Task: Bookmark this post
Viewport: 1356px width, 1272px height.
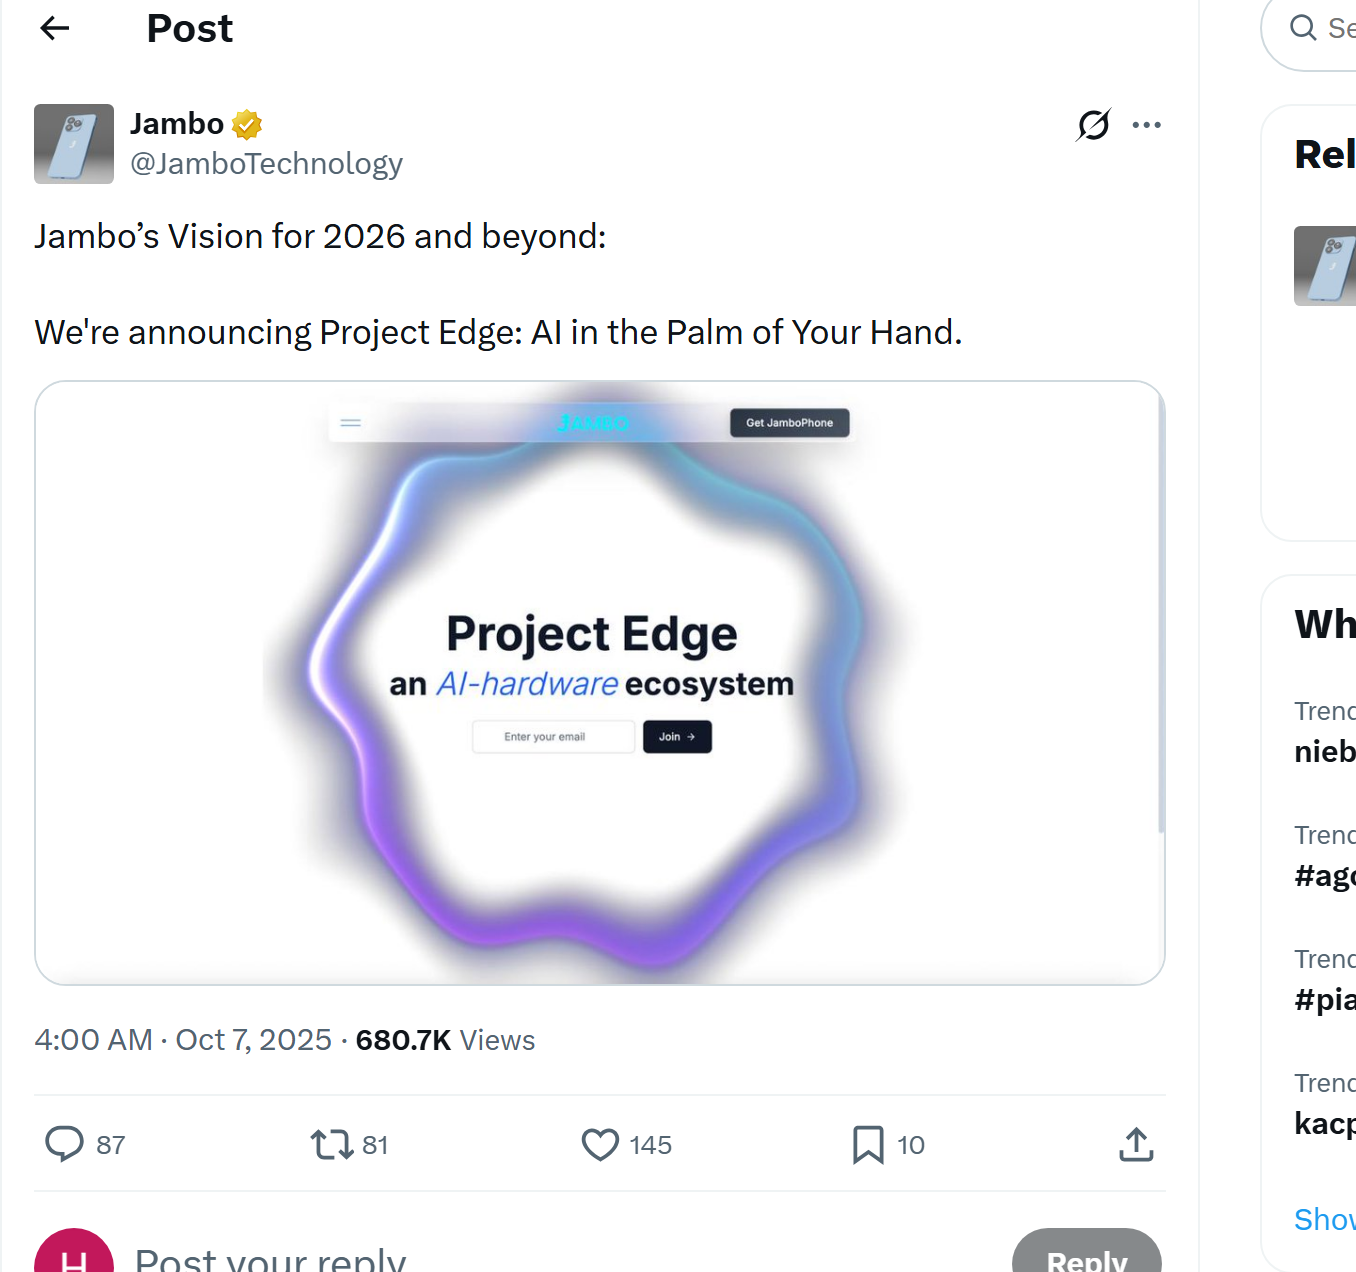Action: click(x=867, y=1144)
